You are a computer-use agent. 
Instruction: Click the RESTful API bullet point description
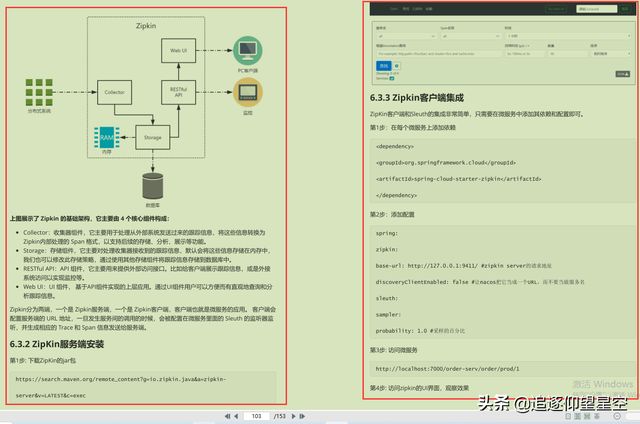point(147,273)
